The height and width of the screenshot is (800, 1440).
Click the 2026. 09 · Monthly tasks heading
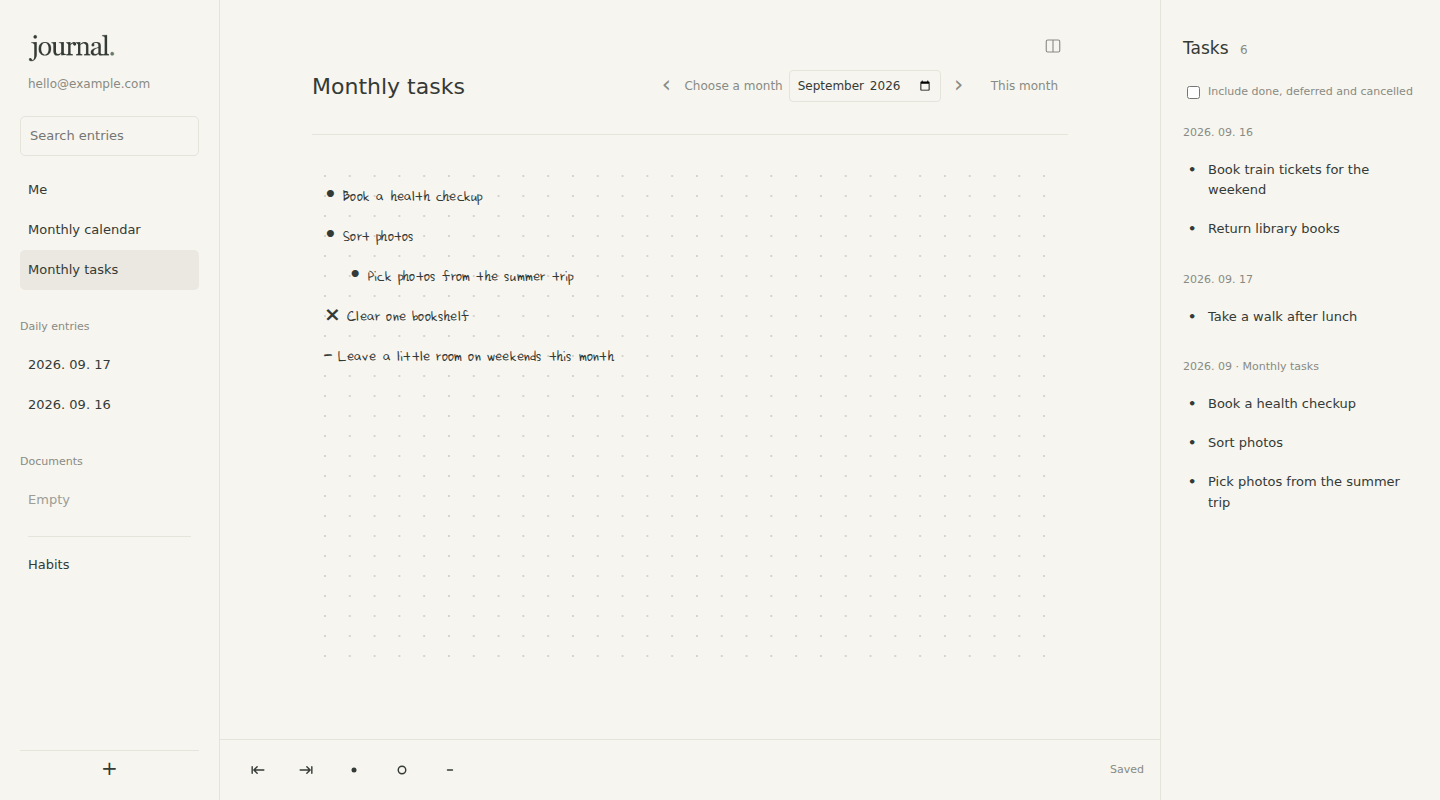[1251, 367]
